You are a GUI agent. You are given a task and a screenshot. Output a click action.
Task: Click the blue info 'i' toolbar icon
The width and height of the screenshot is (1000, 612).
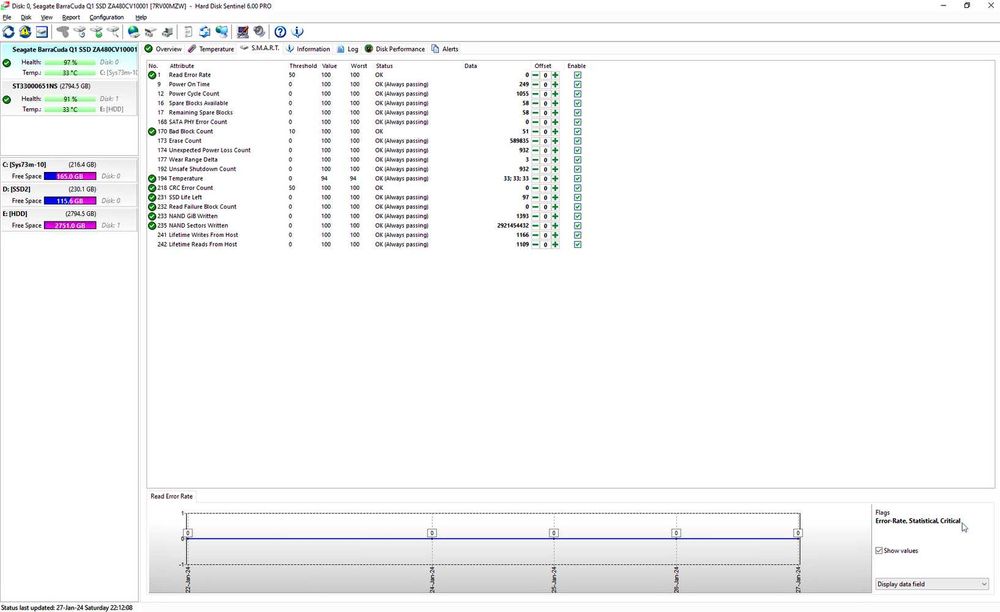(297, 31)
